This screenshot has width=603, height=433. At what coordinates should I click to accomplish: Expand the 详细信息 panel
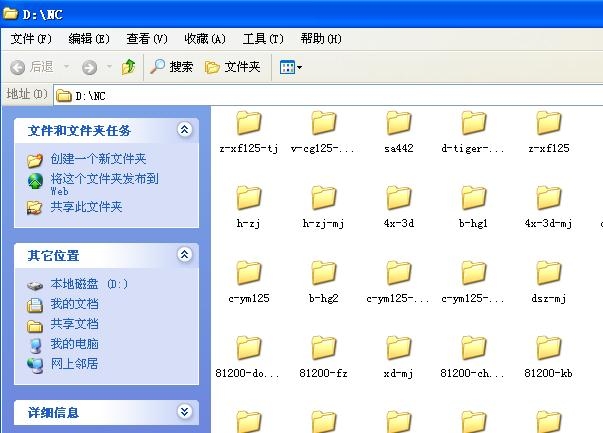click(x=185, y=412)
